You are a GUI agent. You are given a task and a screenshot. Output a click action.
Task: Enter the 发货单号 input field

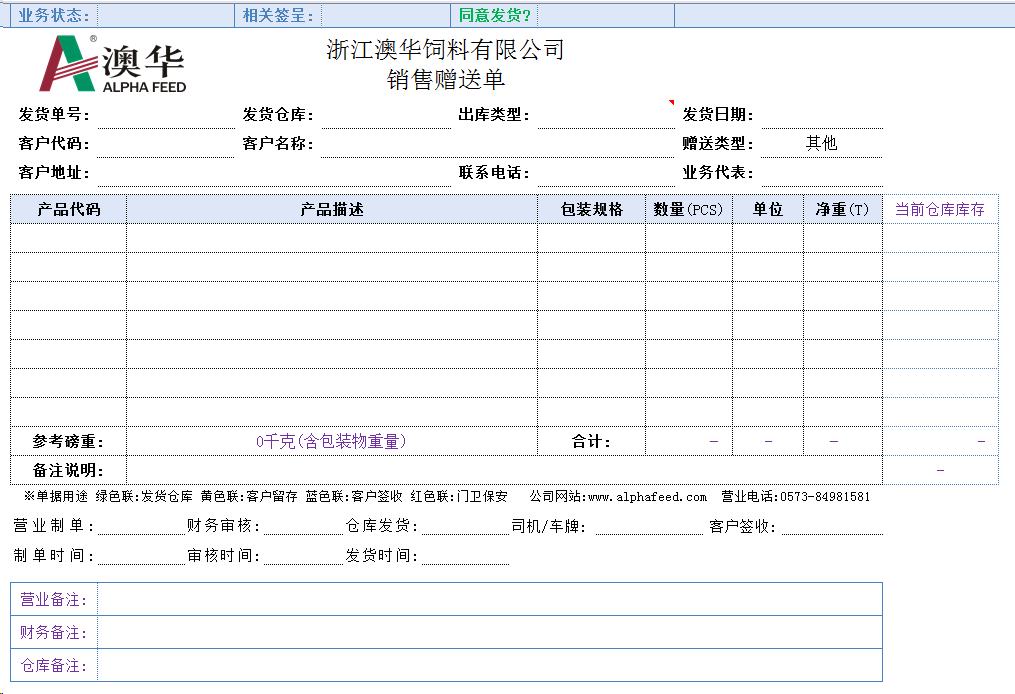[x=165, y=115]
